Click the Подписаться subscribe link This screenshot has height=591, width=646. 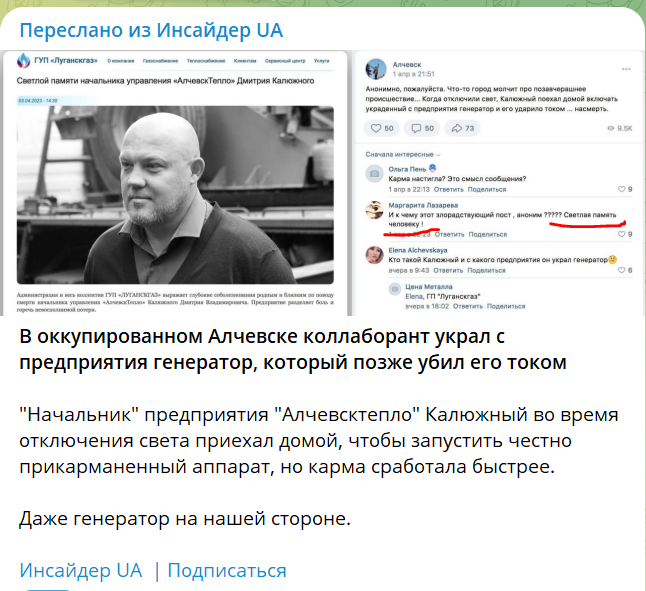(x=227, y=570)
